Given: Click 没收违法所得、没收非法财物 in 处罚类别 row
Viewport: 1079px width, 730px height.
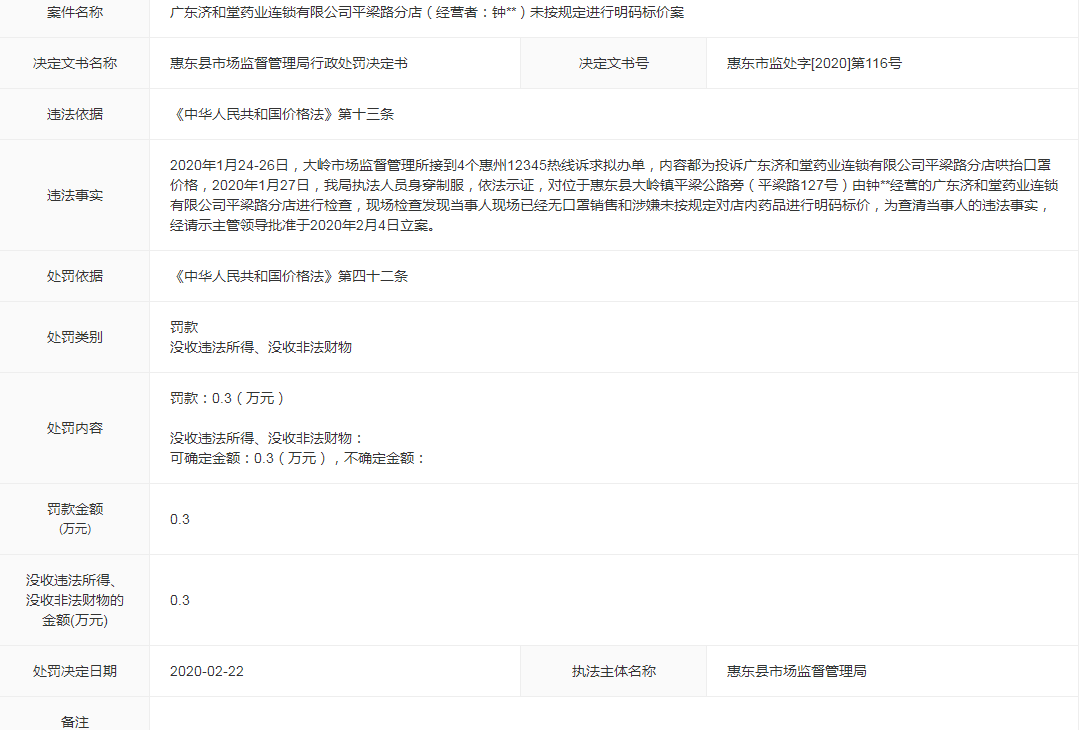Looking at the screenshot, I should [261, 347].
